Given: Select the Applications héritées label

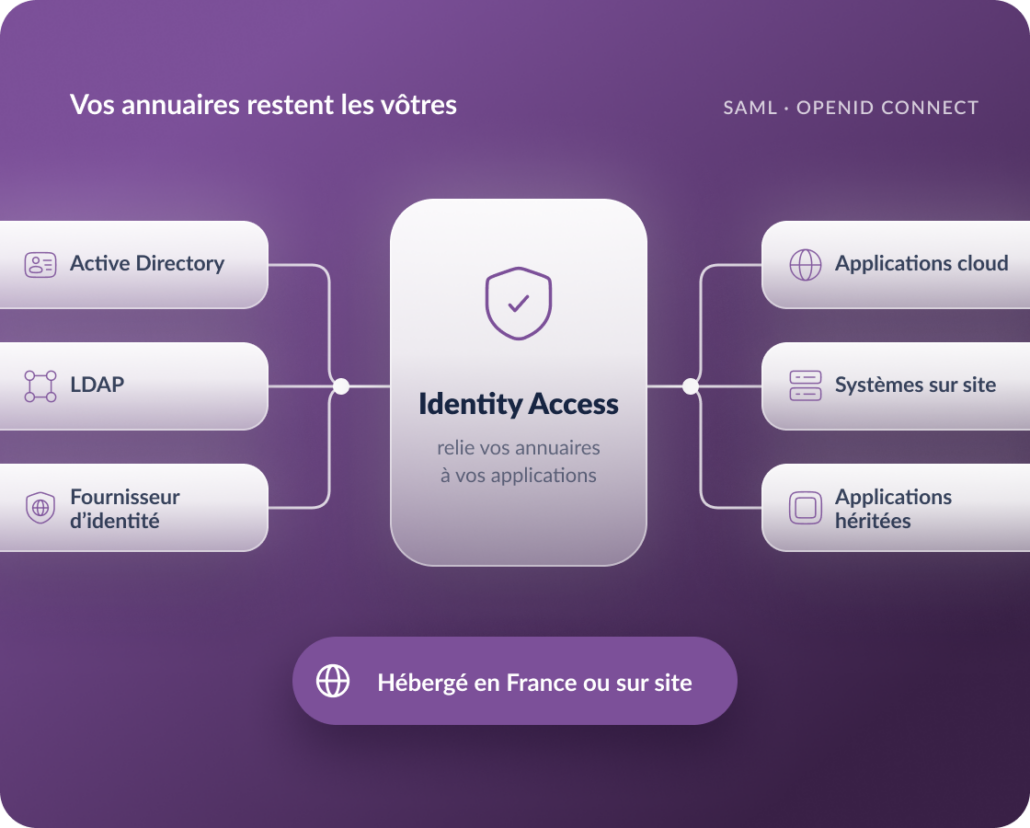Looking at the screenshot, I should coord(893,509).
